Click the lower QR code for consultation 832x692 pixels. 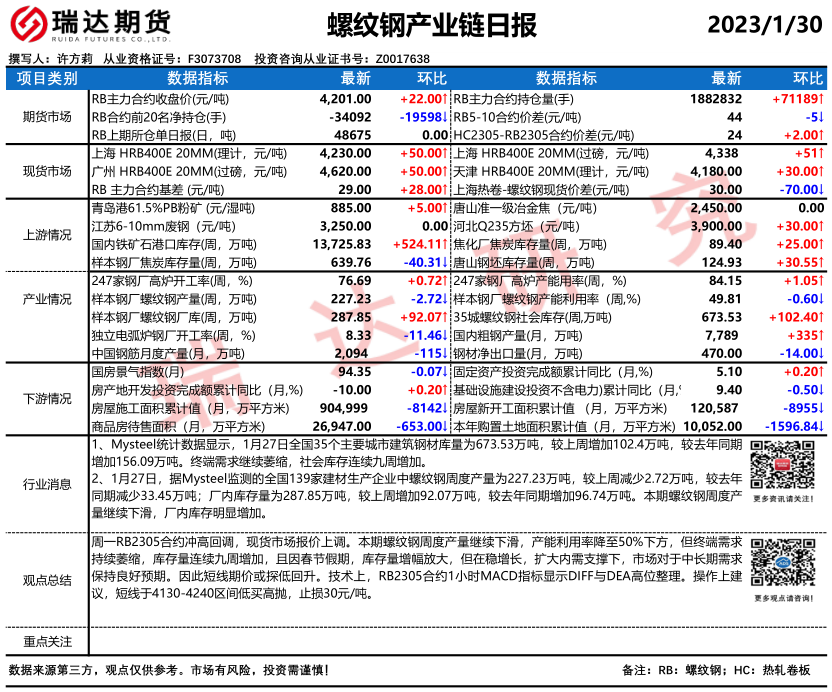coord(782,564)
